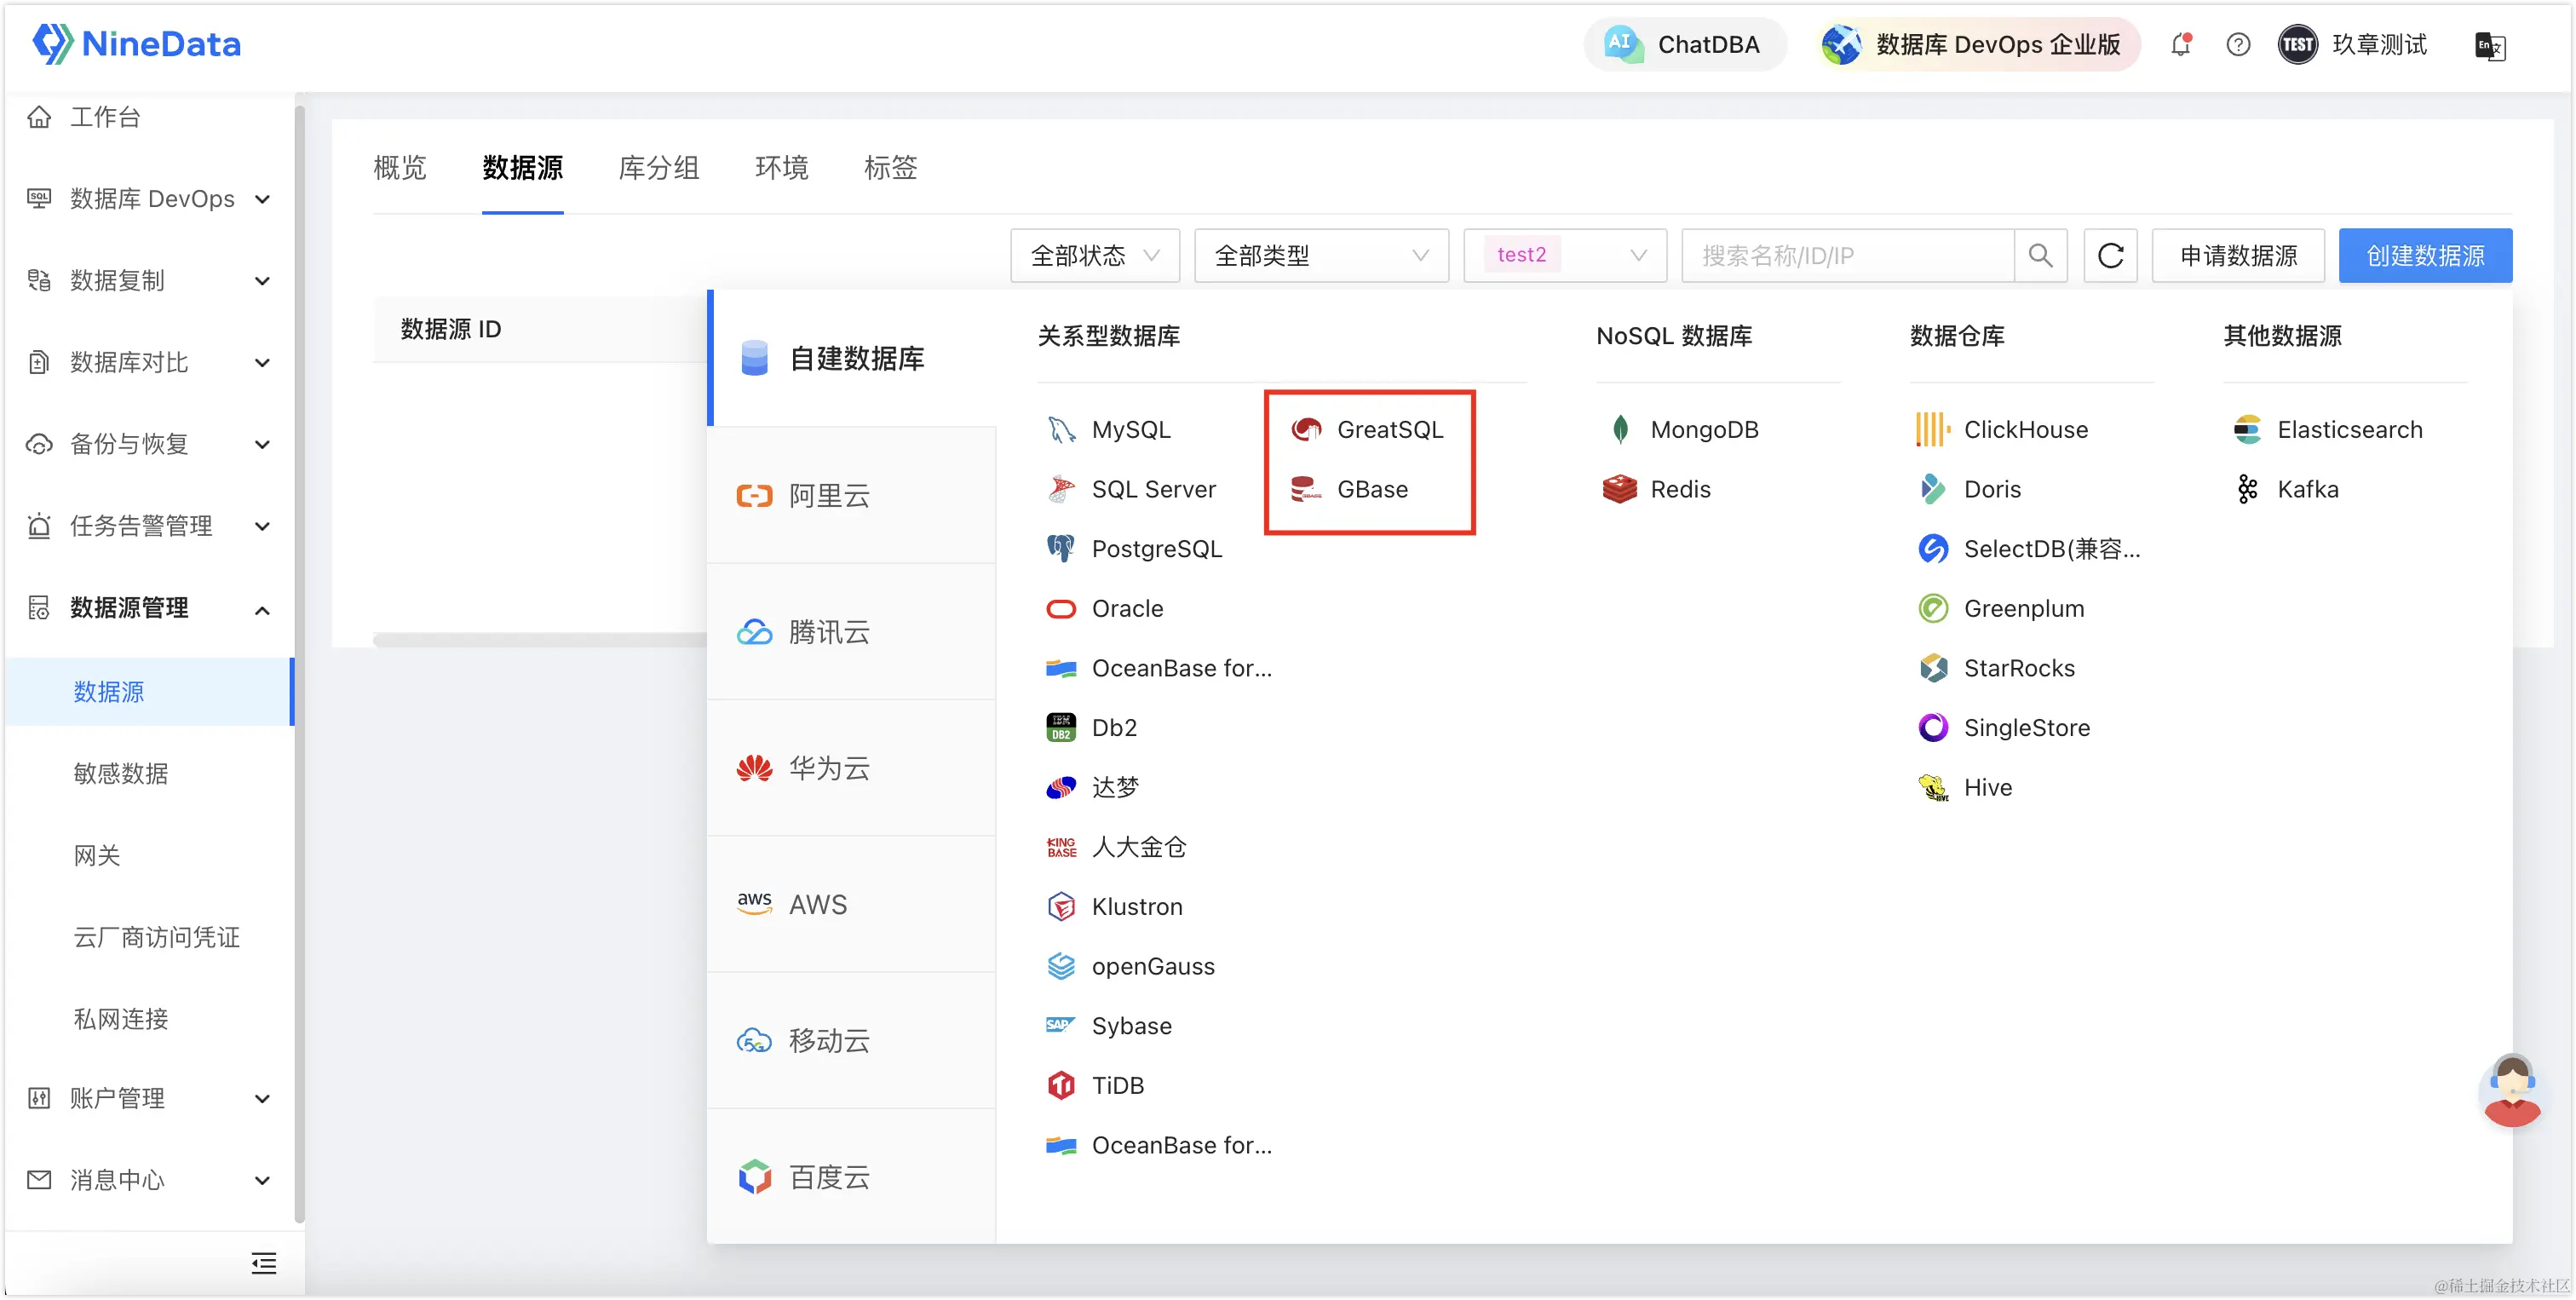Click the search magnifier icon
This screenshot has width=2576, height=1300.
pos(2041,256)
